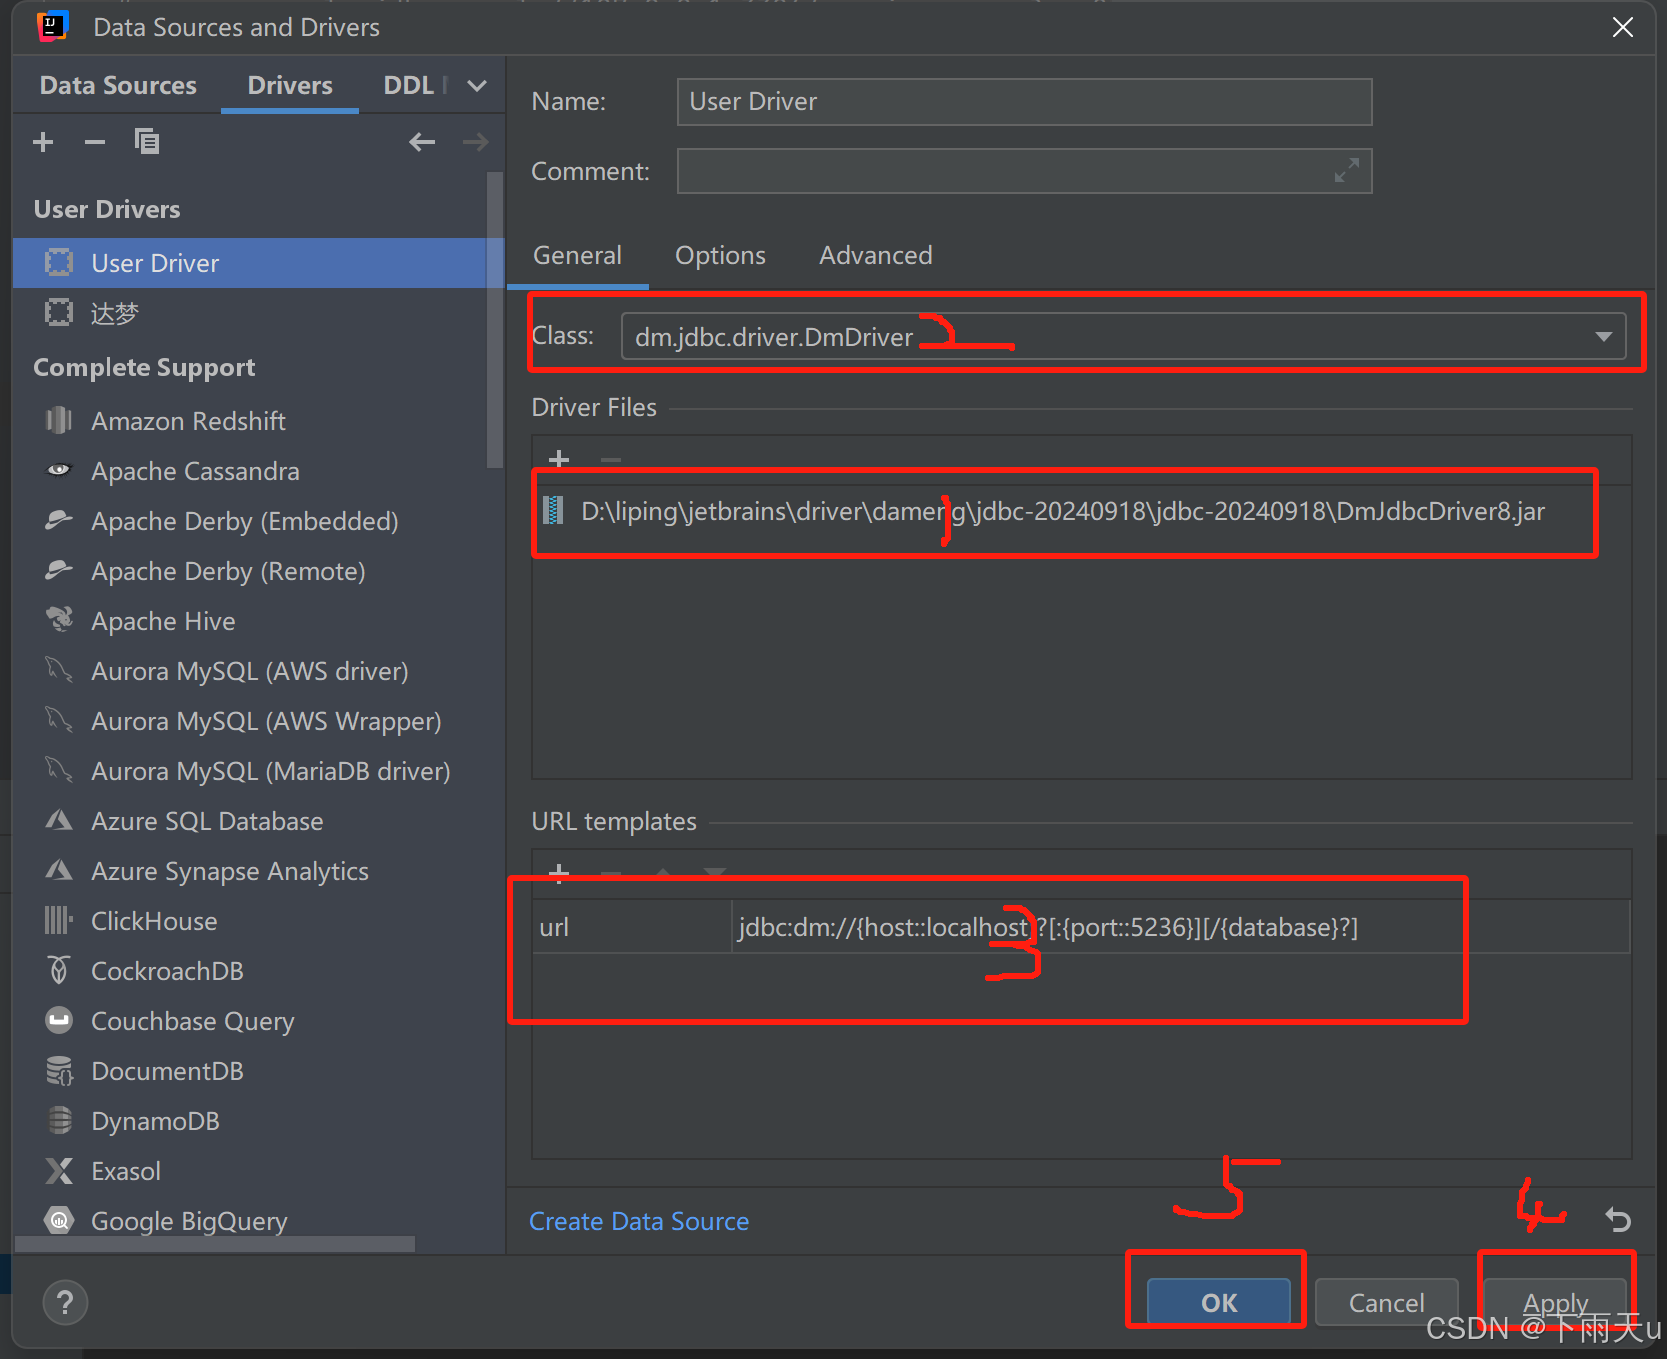Screen dimensions: 1667x1359
Task: Add a new driver with plus icon
Action: click(x=43, y=142)
